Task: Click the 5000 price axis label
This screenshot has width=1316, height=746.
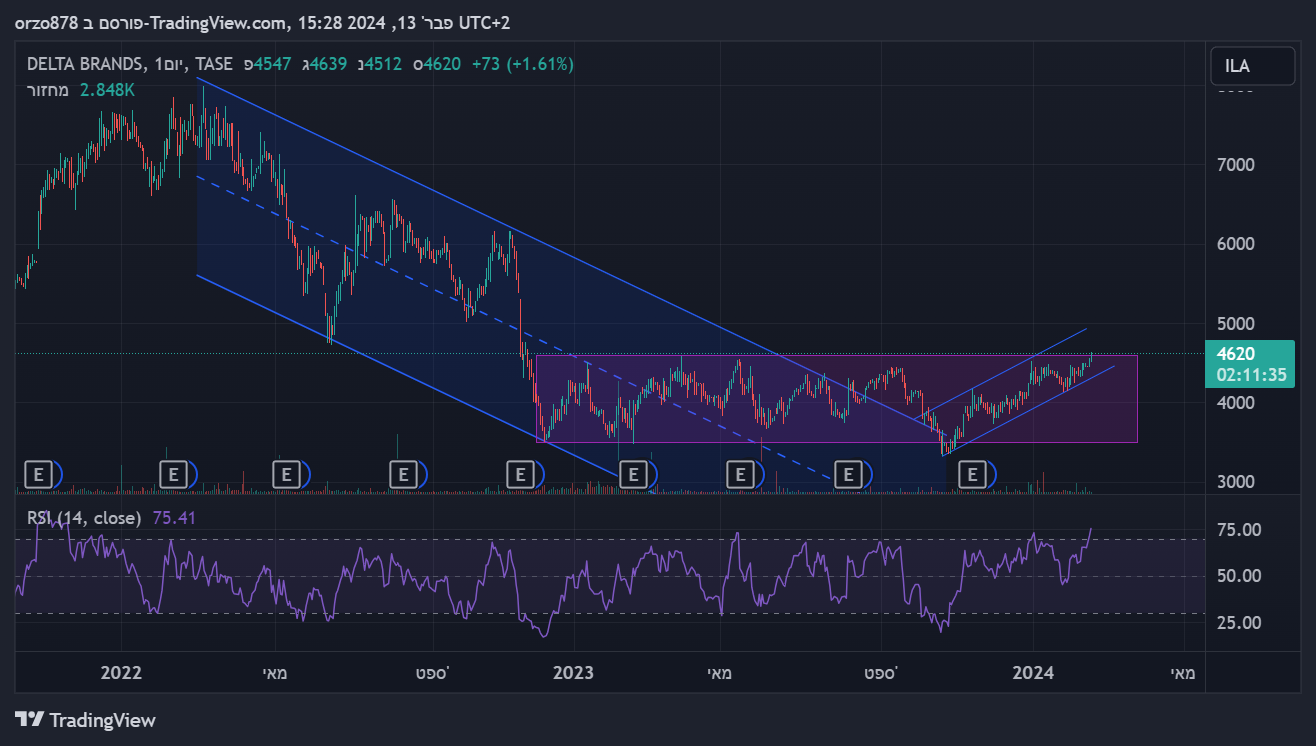Action: click(1236, 324)
